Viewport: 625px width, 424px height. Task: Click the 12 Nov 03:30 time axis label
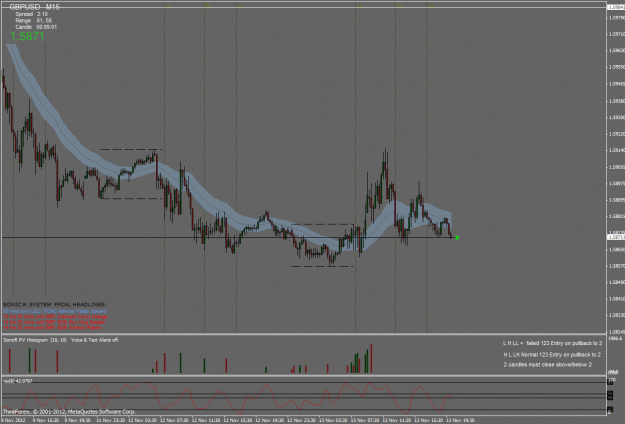coord(142,420)
